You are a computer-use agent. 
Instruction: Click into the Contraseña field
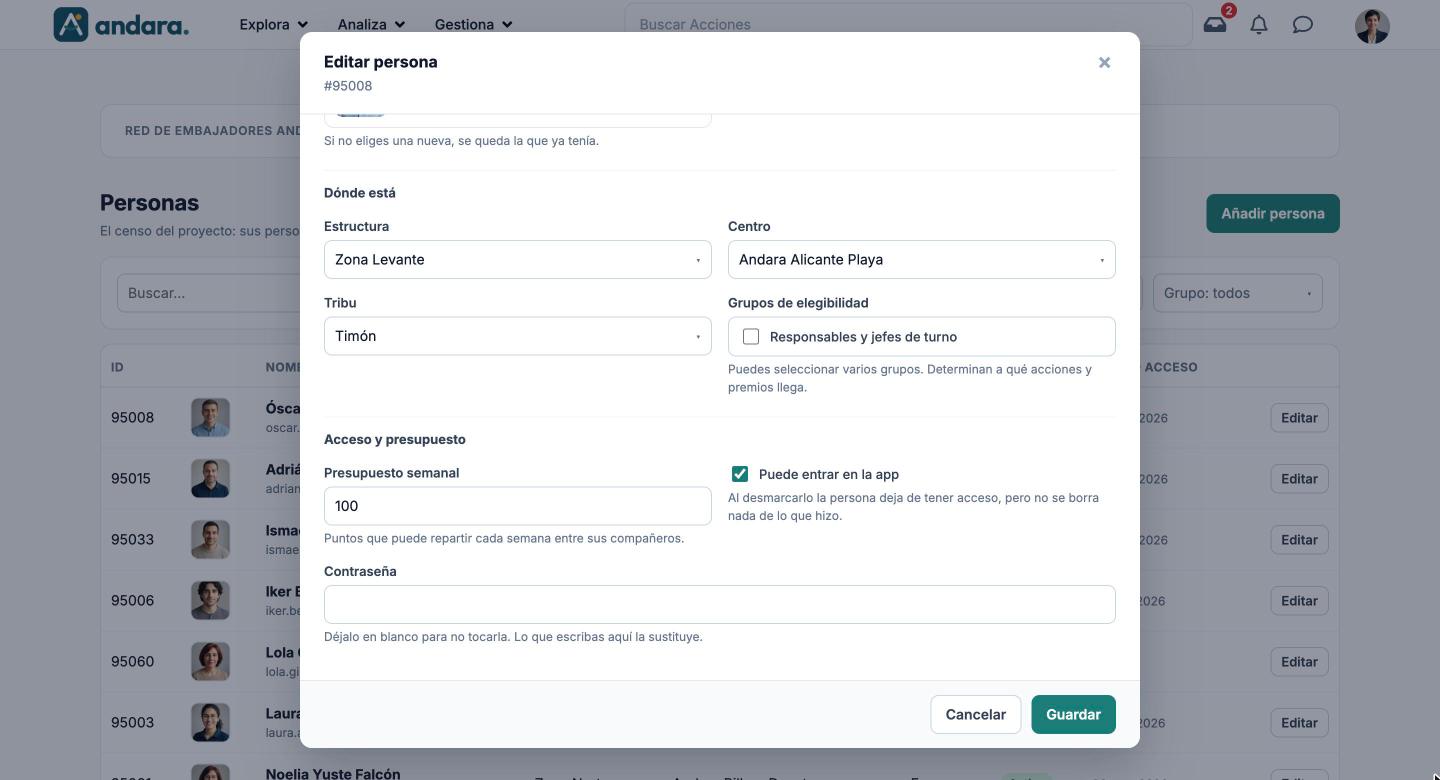pyautogui.click(x=720, y=605)
